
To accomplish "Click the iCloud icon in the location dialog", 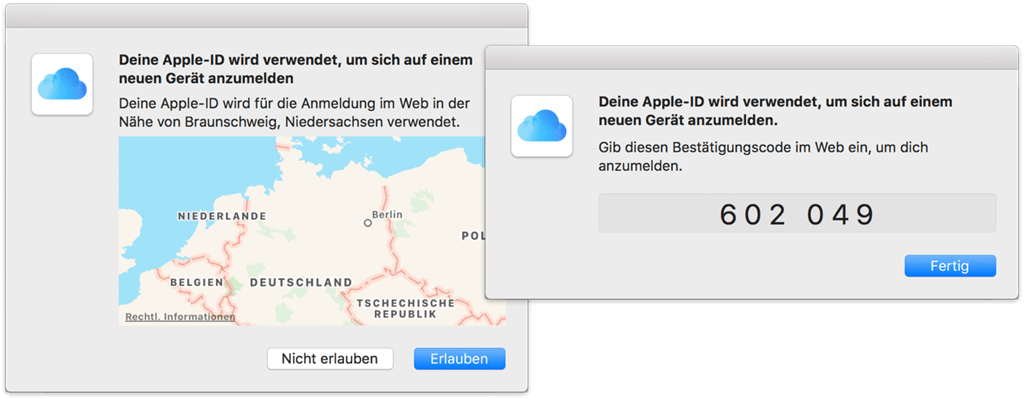I will pyautogui.click(x=62, y=85).
